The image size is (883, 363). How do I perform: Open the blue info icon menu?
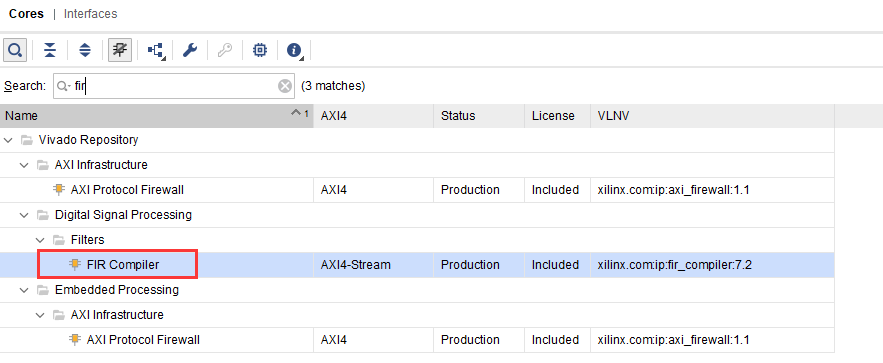(295, 51)
